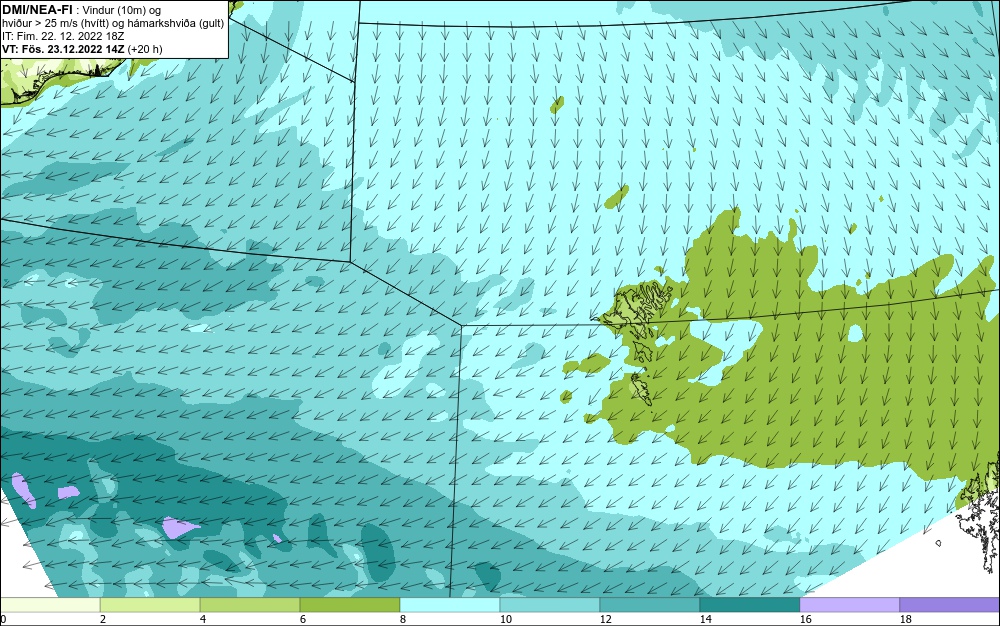
Task: Click the largest lavender high-wind patch
Action: click(x=180, y=527)
